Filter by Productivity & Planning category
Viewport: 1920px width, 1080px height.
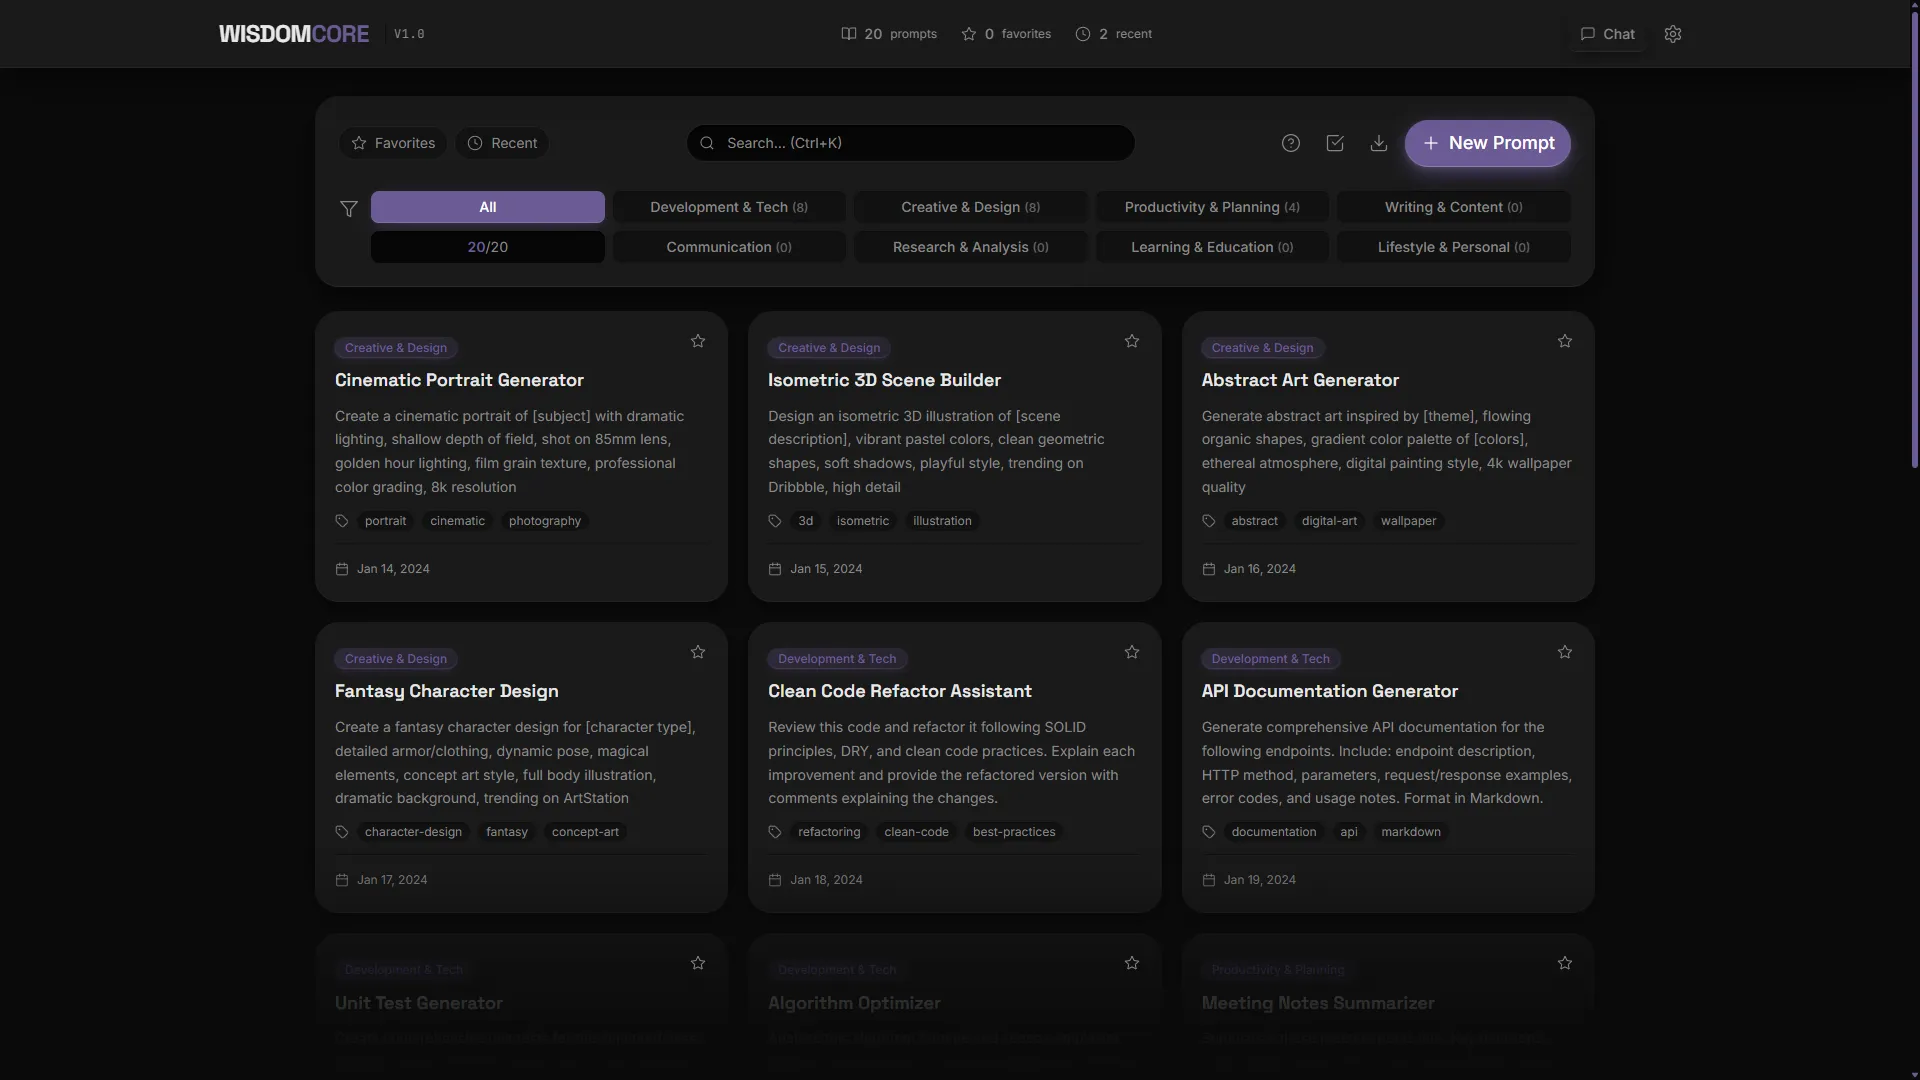(1212, 207)
